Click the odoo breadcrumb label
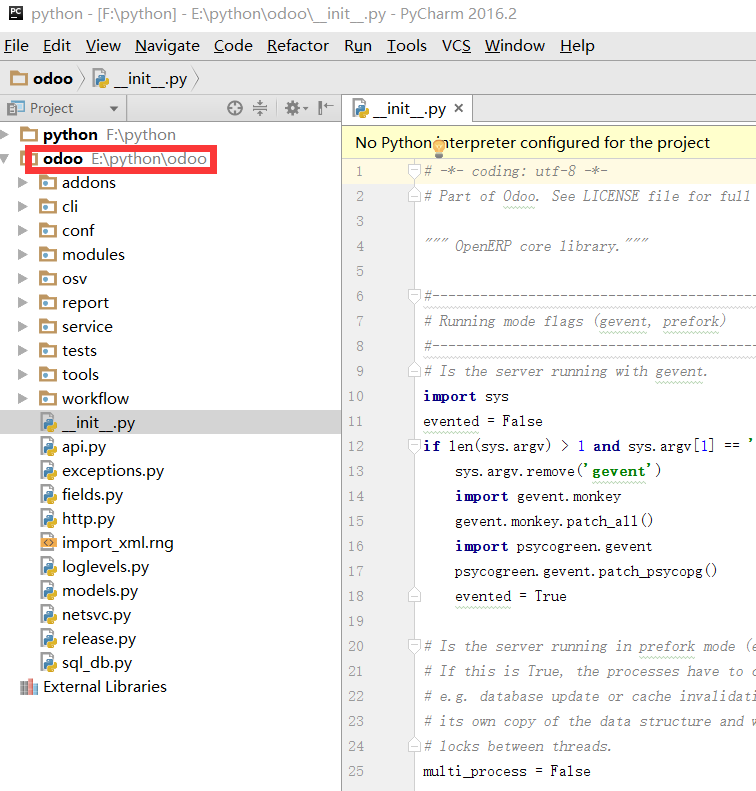This screenshot has width=756, height=791. click(52, 79)
